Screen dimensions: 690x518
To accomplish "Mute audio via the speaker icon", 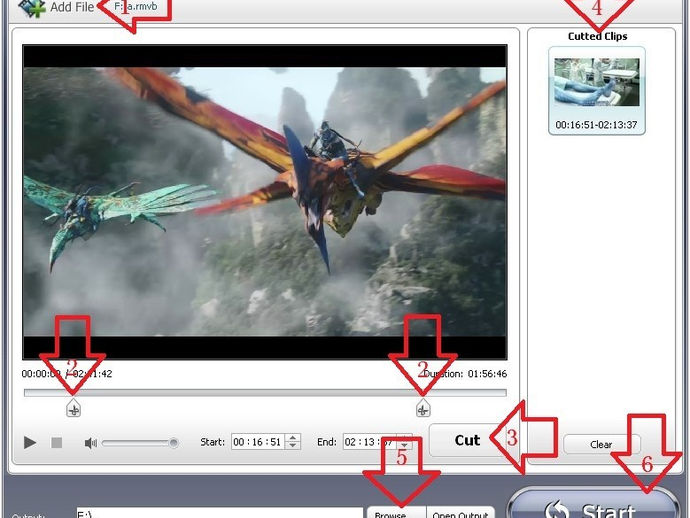I will [91, 443].
